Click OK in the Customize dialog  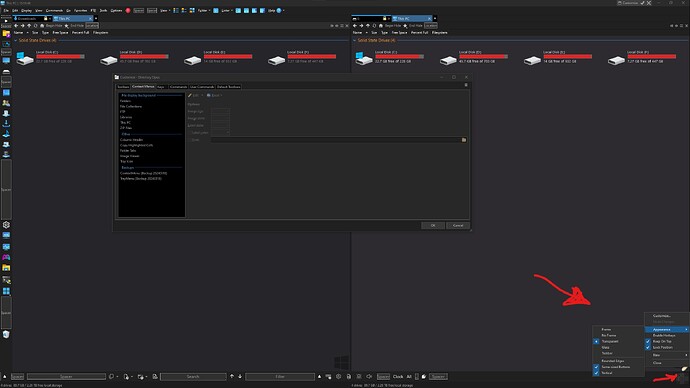pos(433,225)
